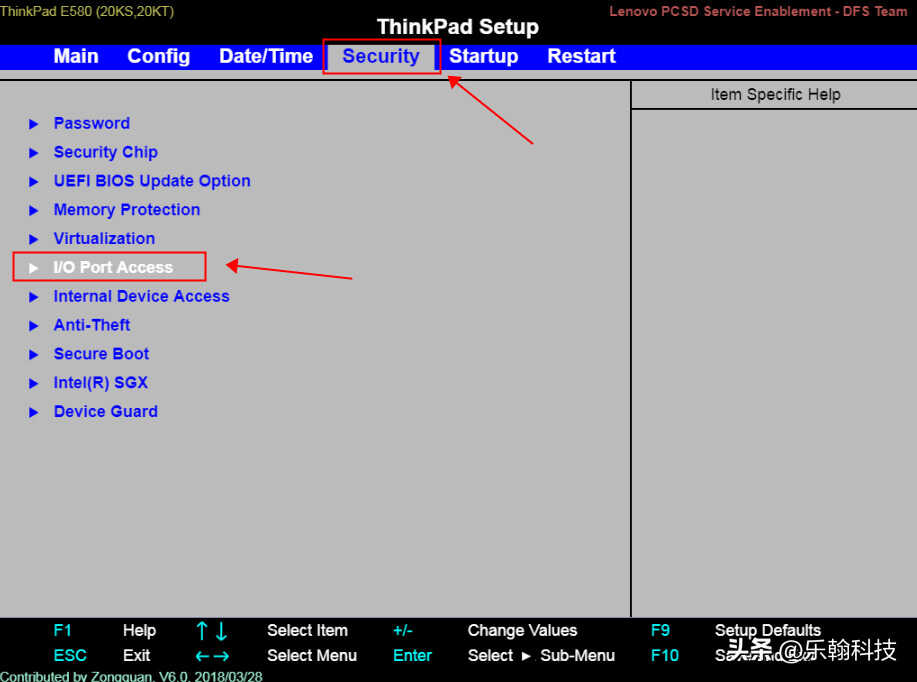The image size is (917, 682).
Task: Click the Enter key label
Action: click(x=412, y=656)
